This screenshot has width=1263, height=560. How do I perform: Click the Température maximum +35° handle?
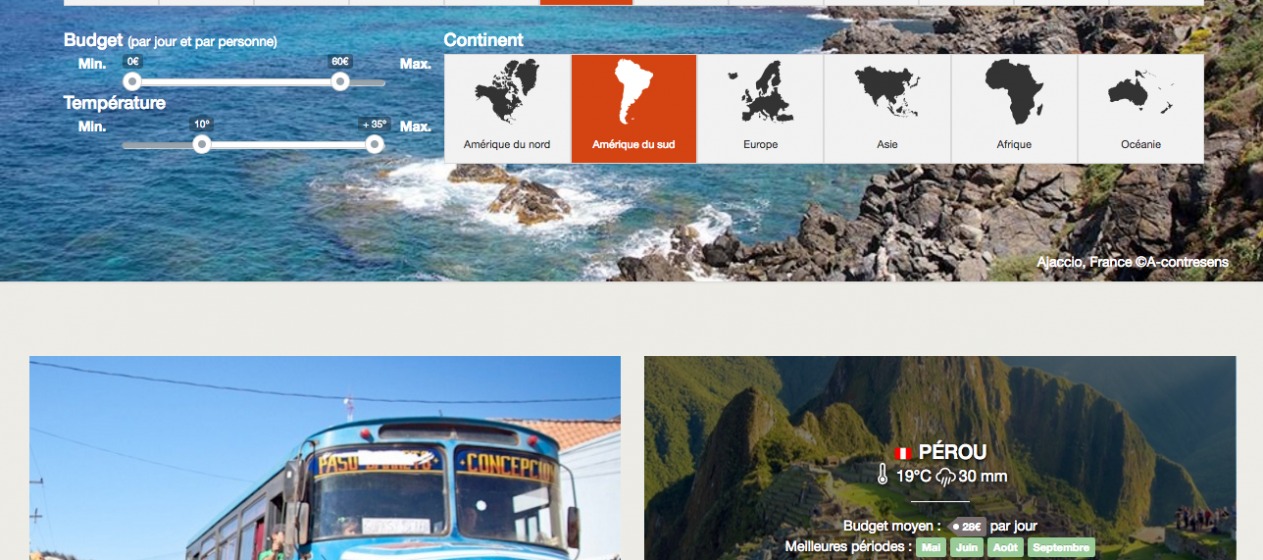(x=375, y=144)
